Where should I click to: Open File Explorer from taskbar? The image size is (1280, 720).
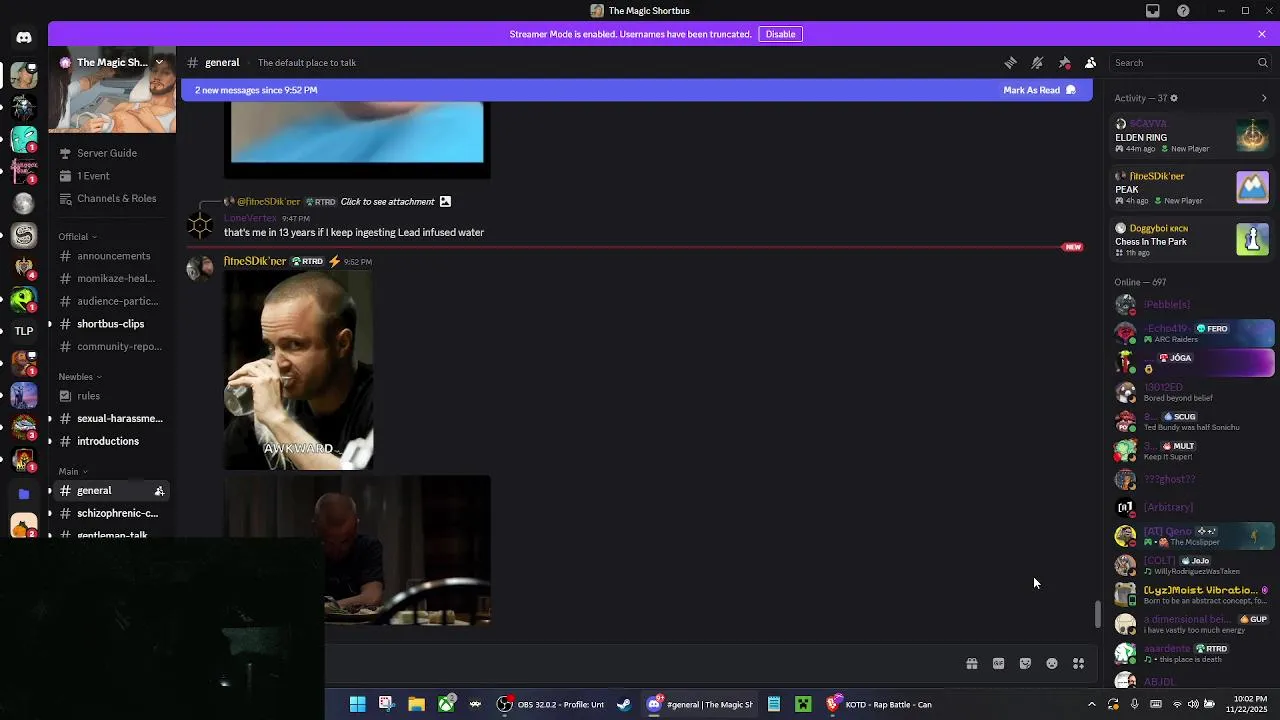pos(416,705)
